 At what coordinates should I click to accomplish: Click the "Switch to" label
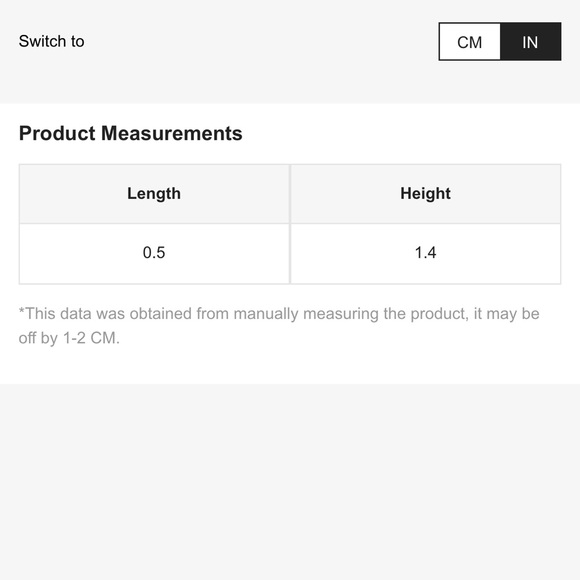click(51, 41)
